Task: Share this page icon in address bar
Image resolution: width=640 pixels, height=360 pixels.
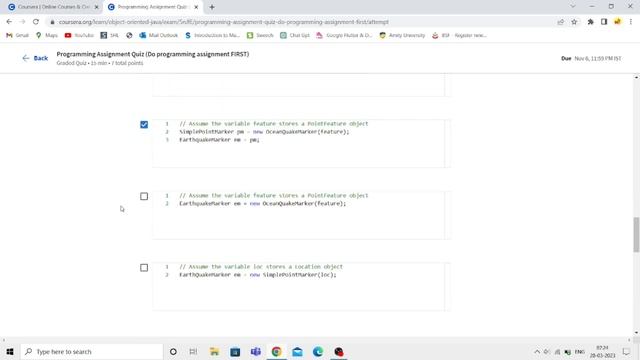Action: pyautogui.click(x=560, y=22)
